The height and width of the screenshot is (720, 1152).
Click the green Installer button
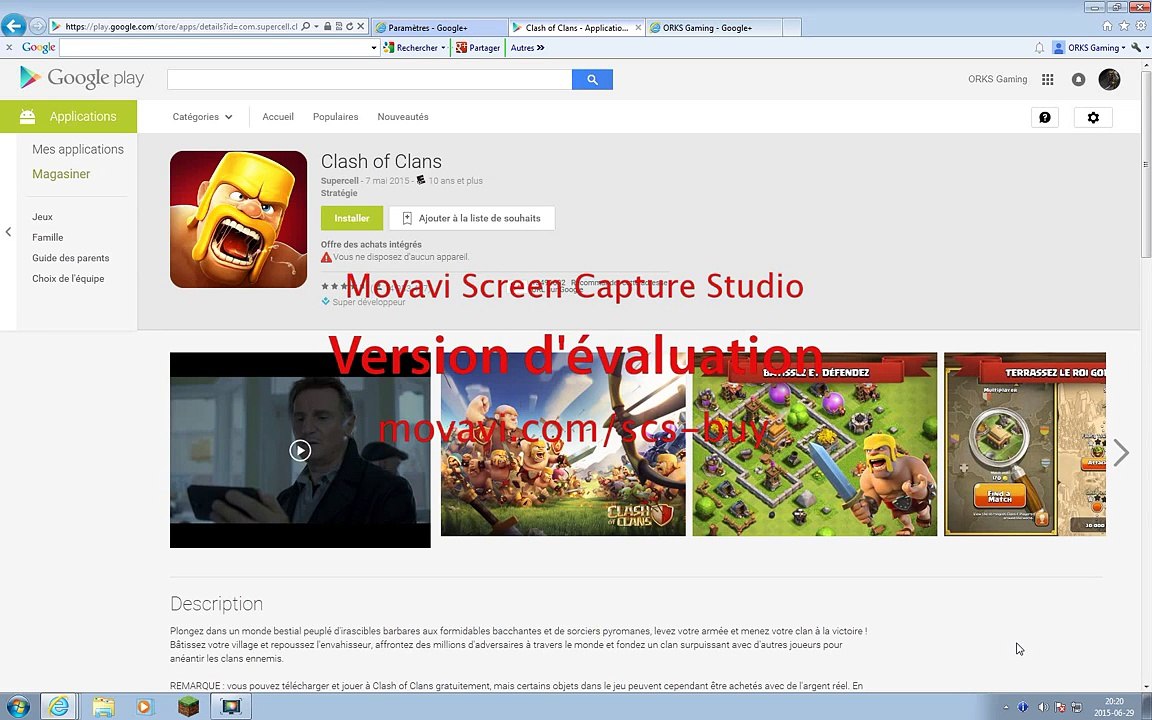pos(352,218)
